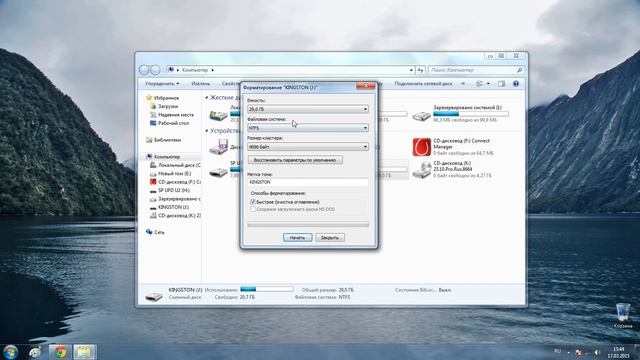Select Избранное in the navigation pane

166,98
